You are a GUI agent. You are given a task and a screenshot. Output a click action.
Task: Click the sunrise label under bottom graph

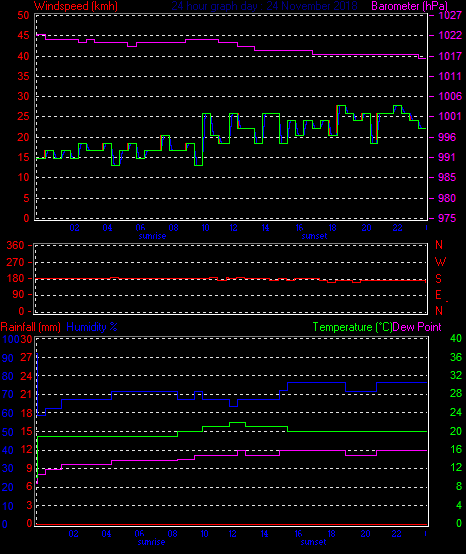[x=151, y=542]
